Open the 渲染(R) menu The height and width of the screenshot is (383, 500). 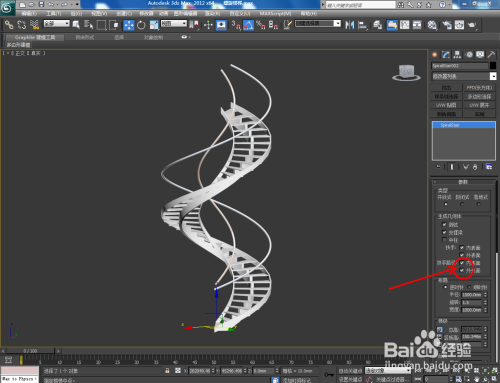[212, 13]
